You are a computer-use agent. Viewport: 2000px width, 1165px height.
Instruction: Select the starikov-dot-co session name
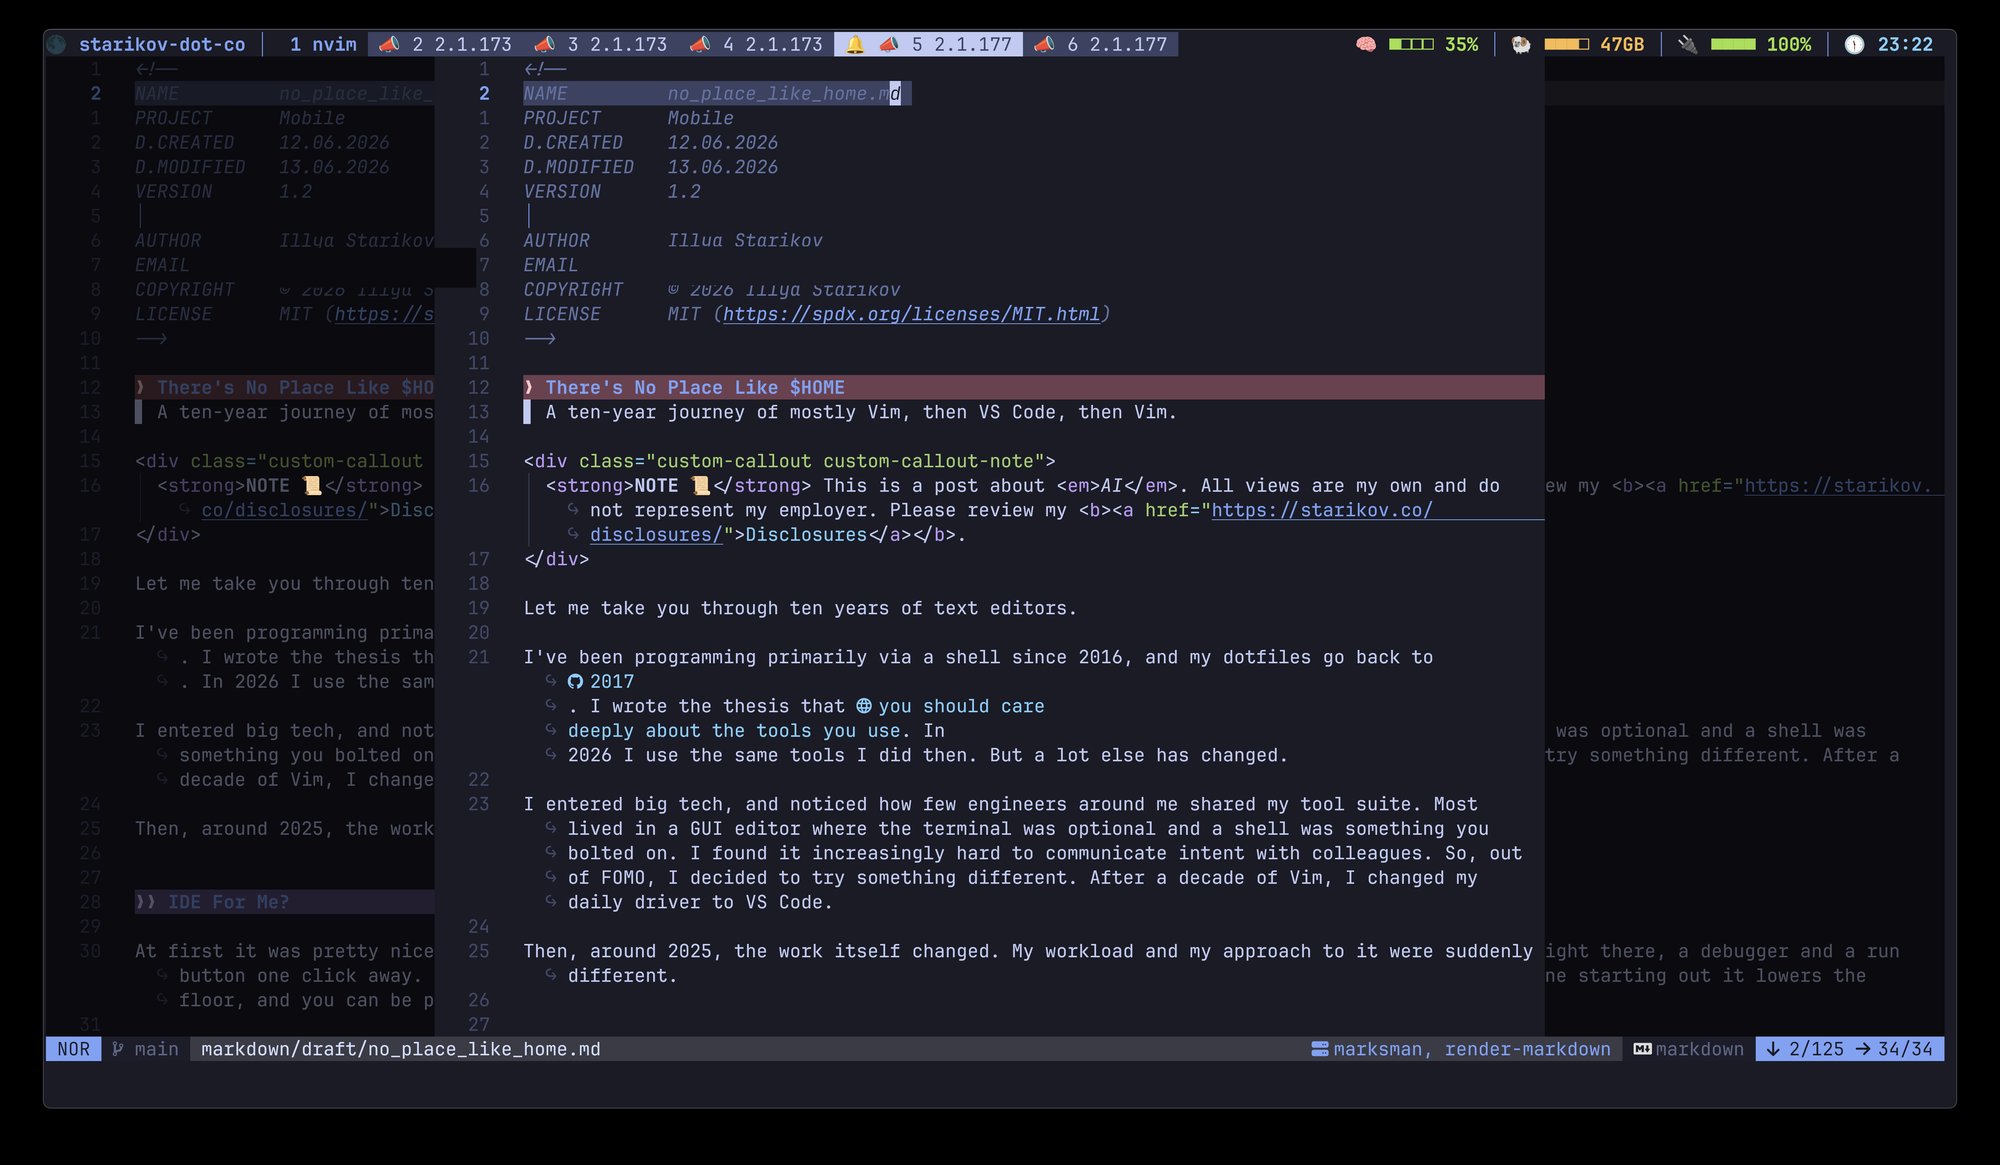click(162, 44)
